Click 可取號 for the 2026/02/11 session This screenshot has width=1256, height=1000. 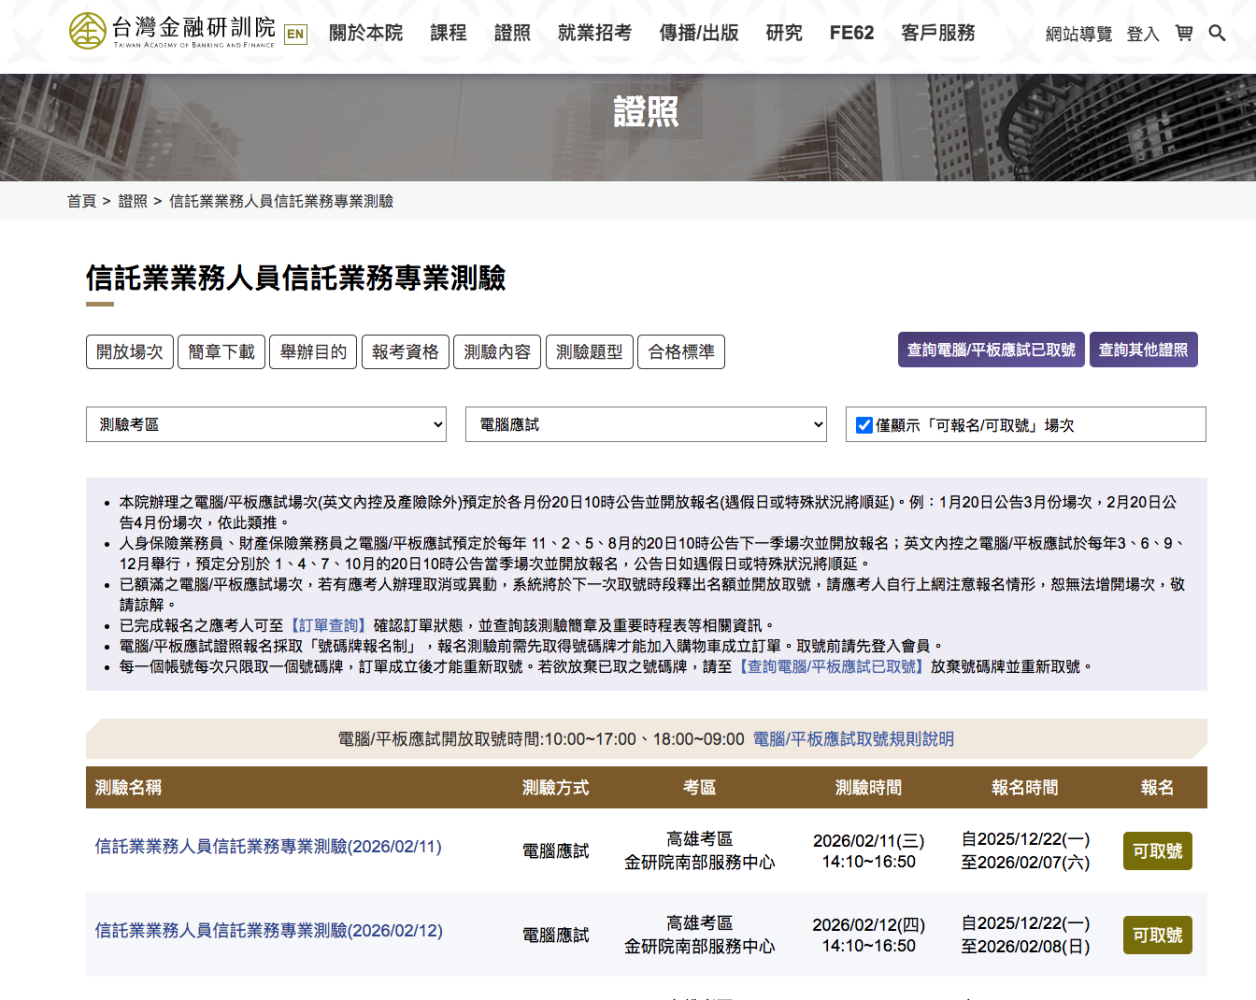[1157, 851]
